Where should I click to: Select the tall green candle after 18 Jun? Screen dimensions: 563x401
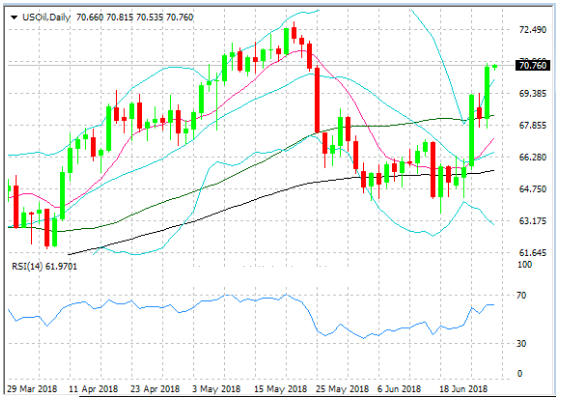[x=471, y=130]
